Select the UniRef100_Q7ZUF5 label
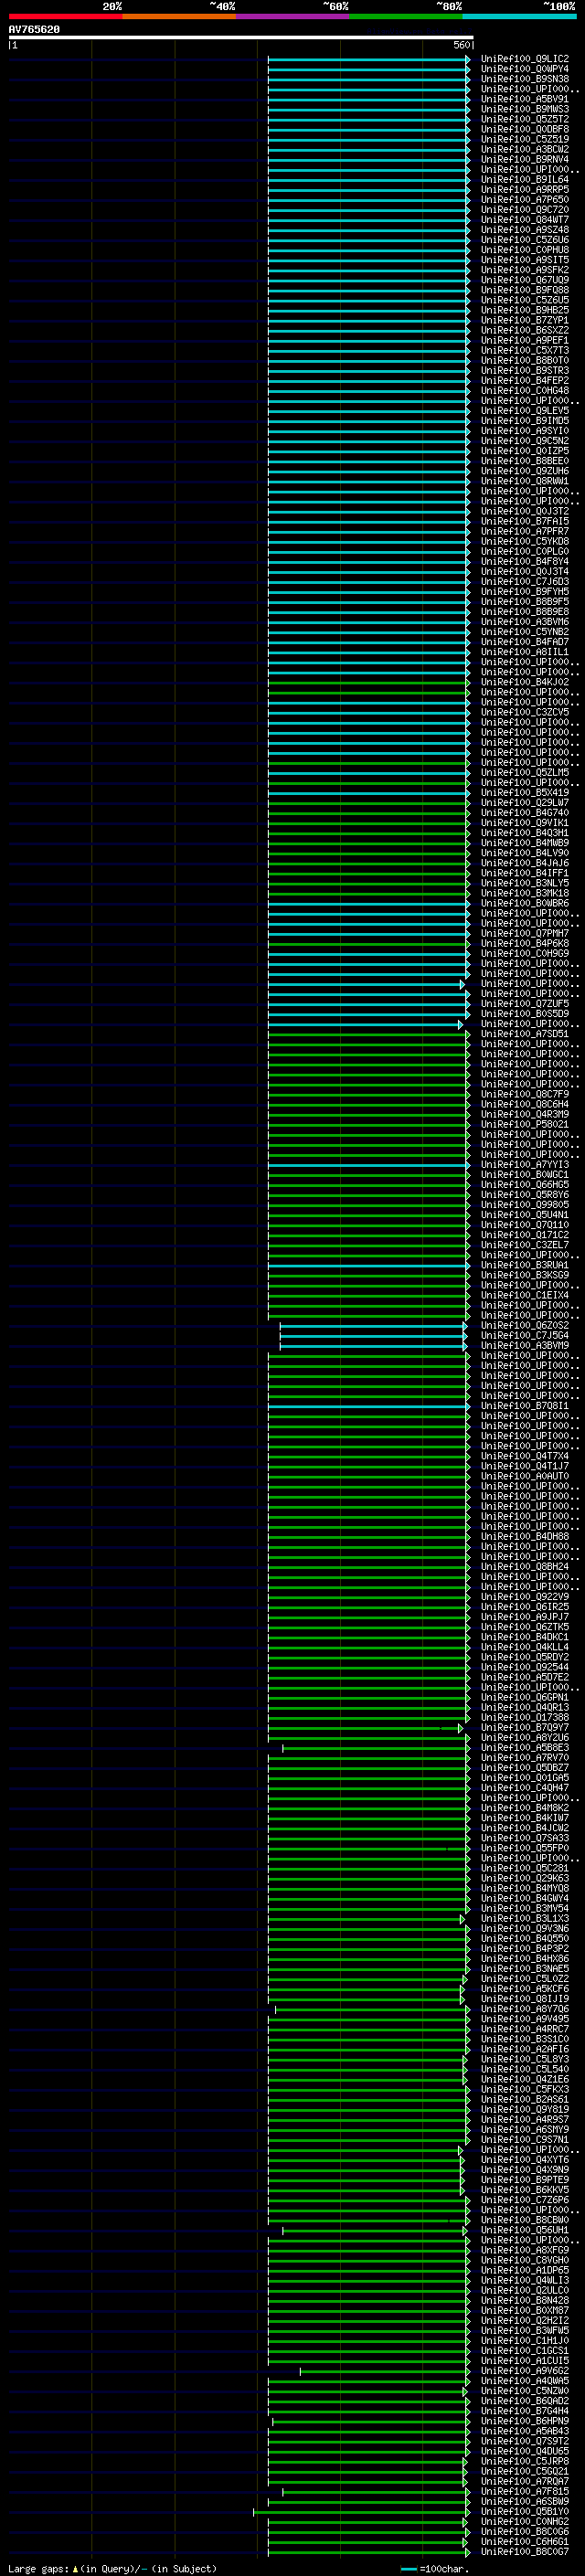 [525, 1004]
